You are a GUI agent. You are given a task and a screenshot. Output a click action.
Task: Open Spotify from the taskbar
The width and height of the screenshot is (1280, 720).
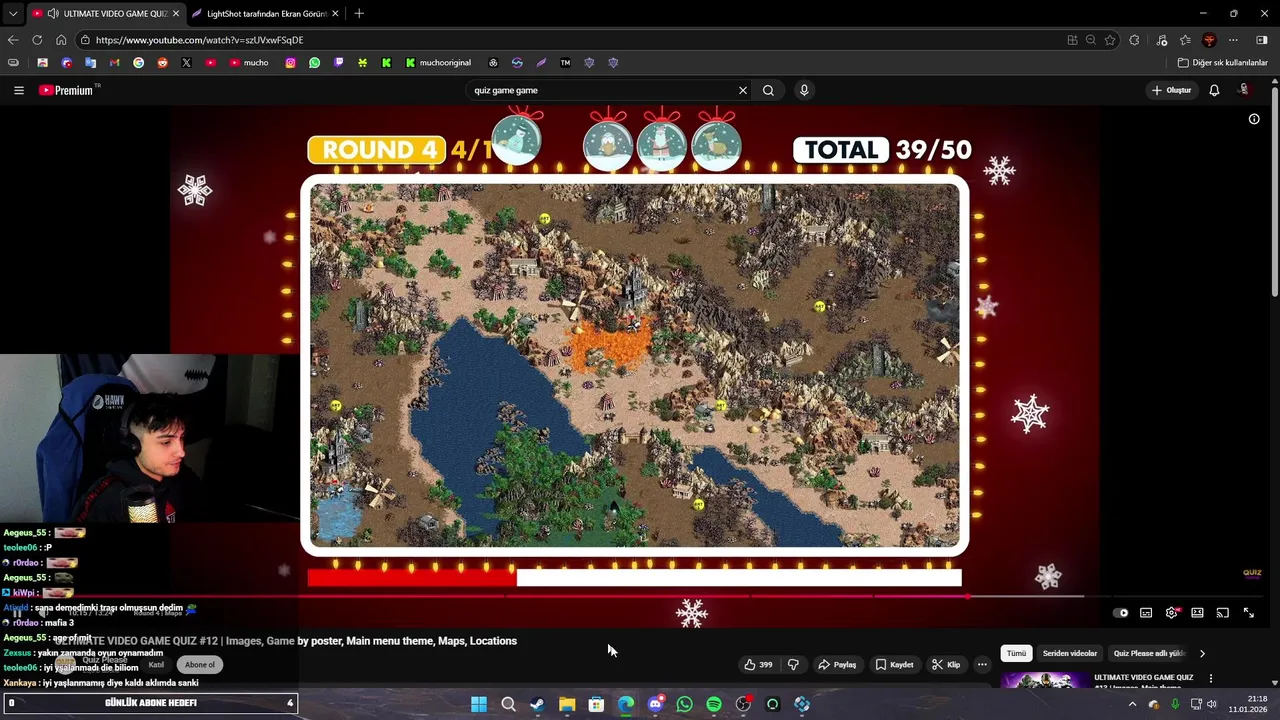coord(714,704)
